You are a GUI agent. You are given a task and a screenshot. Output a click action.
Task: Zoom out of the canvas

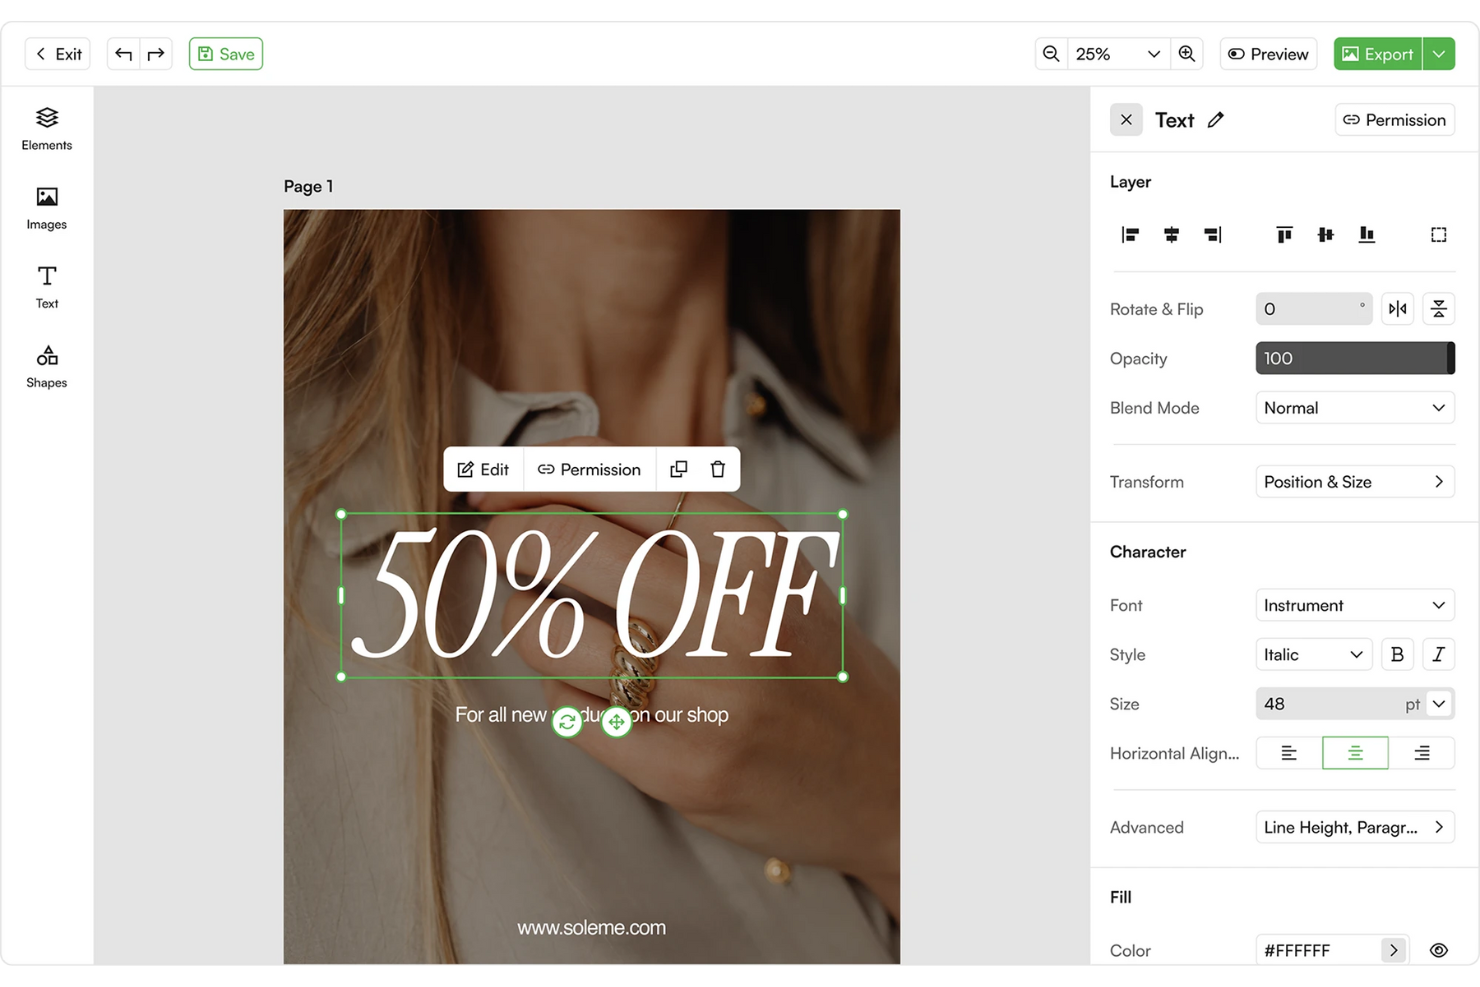pyautogui.click(x=1051, y=54)
